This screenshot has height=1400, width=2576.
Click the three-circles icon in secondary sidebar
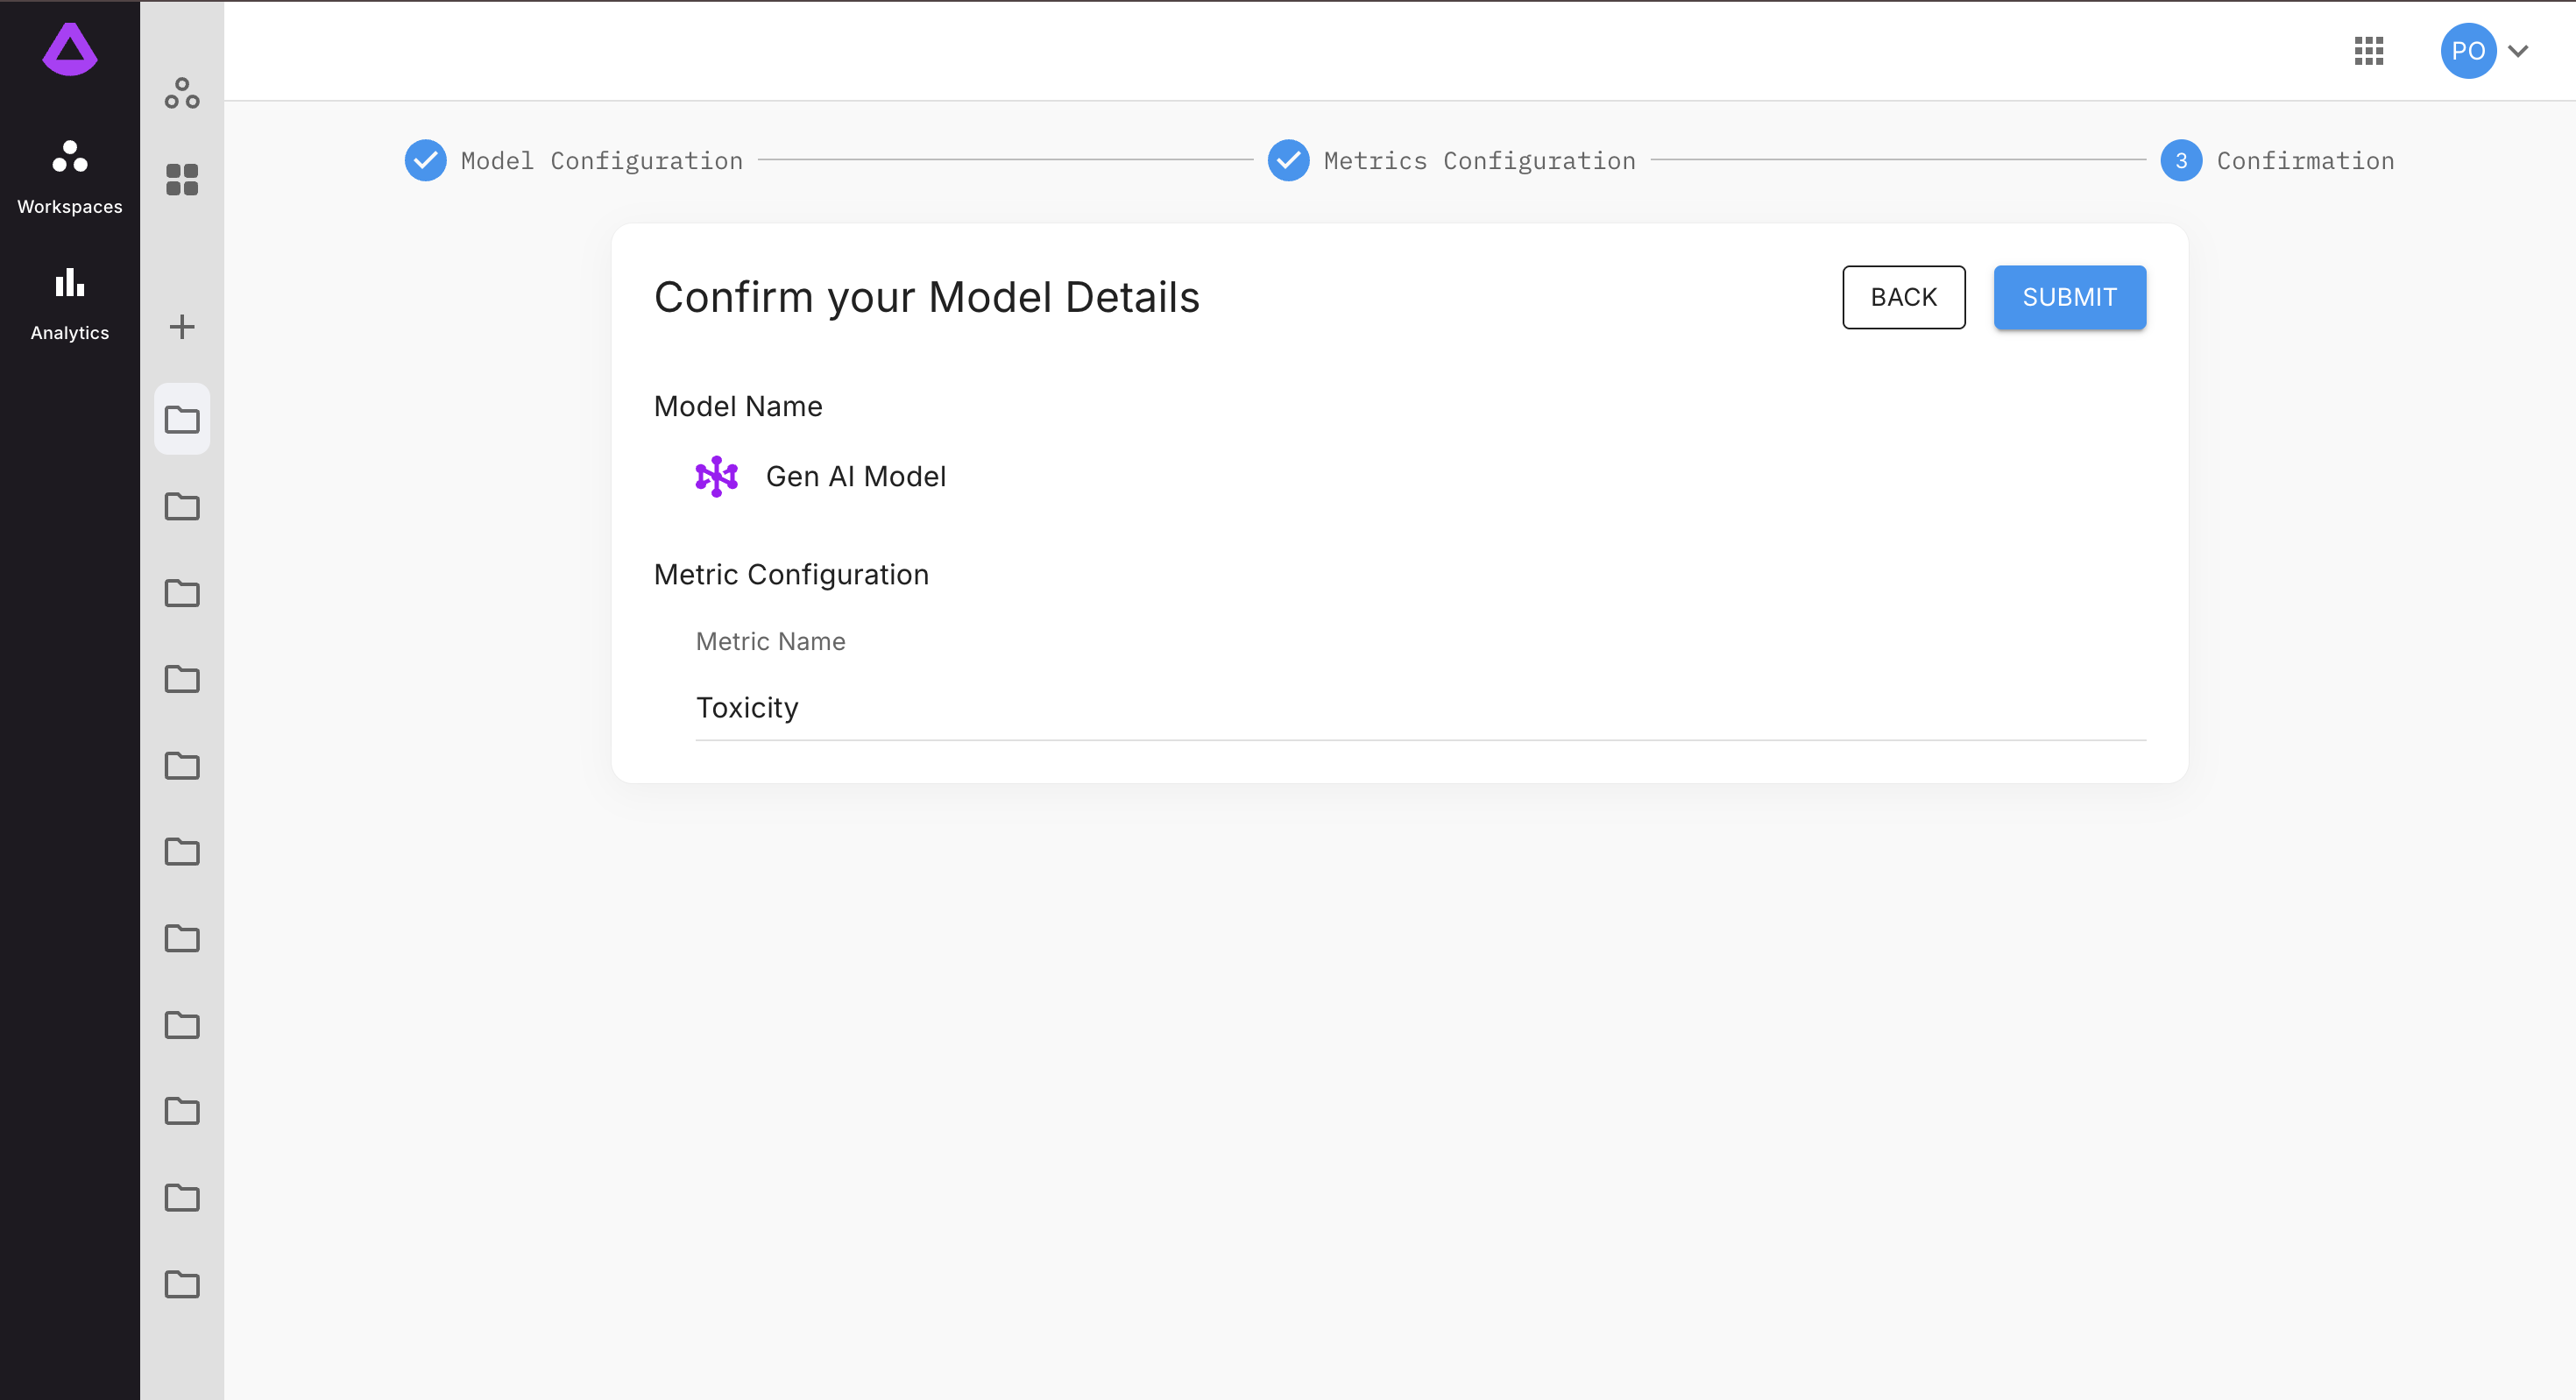click(x=182, y=93)
